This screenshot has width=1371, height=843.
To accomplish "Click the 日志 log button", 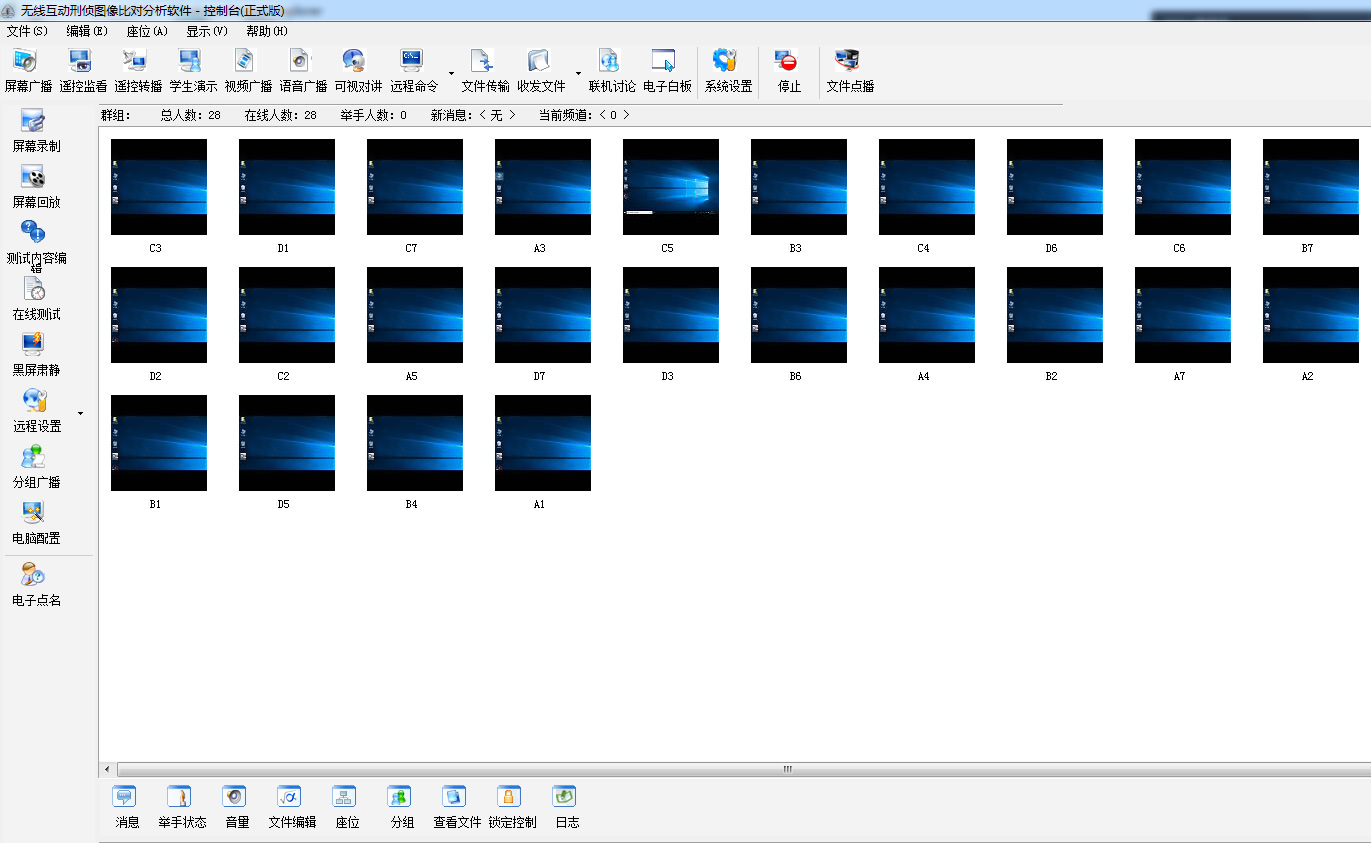I will [567, 807].
